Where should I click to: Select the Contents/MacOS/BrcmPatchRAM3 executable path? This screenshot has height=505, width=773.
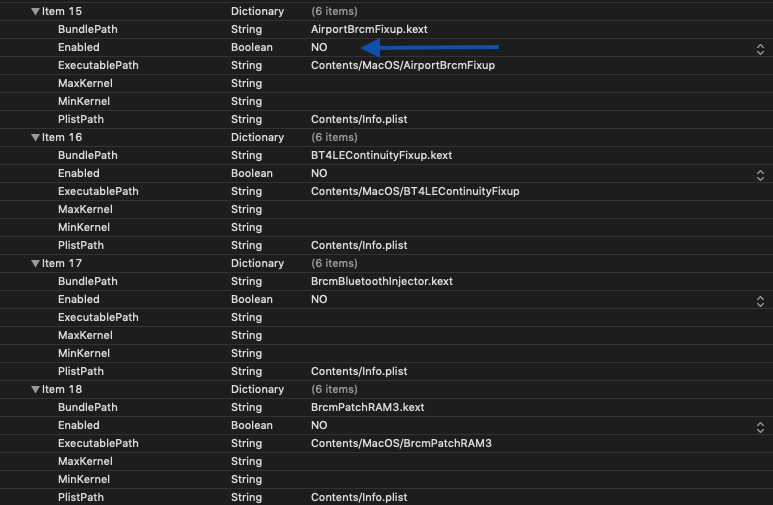pyautogui.click(x=401, y=443)
